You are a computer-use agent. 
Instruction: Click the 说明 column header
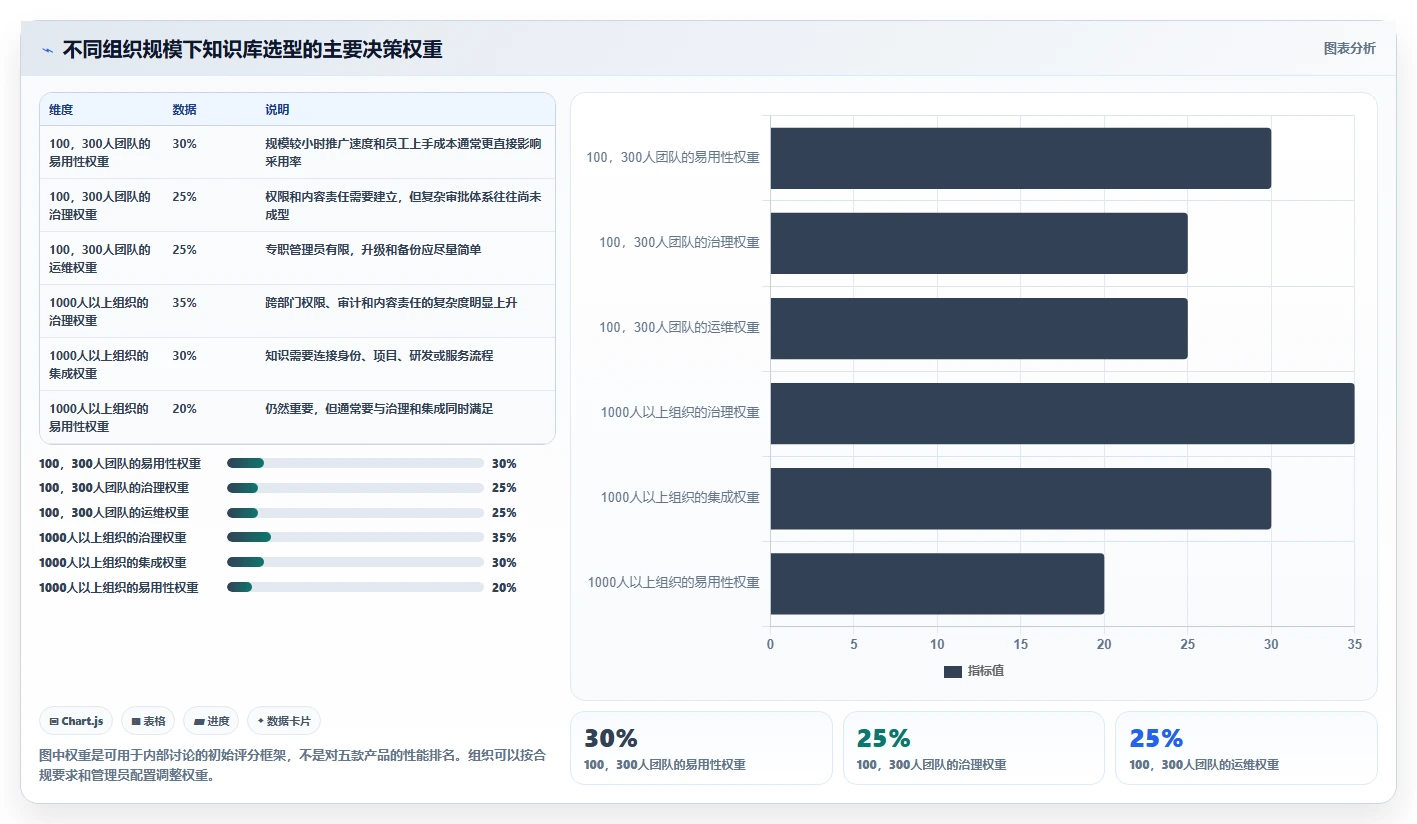(277, 109)
